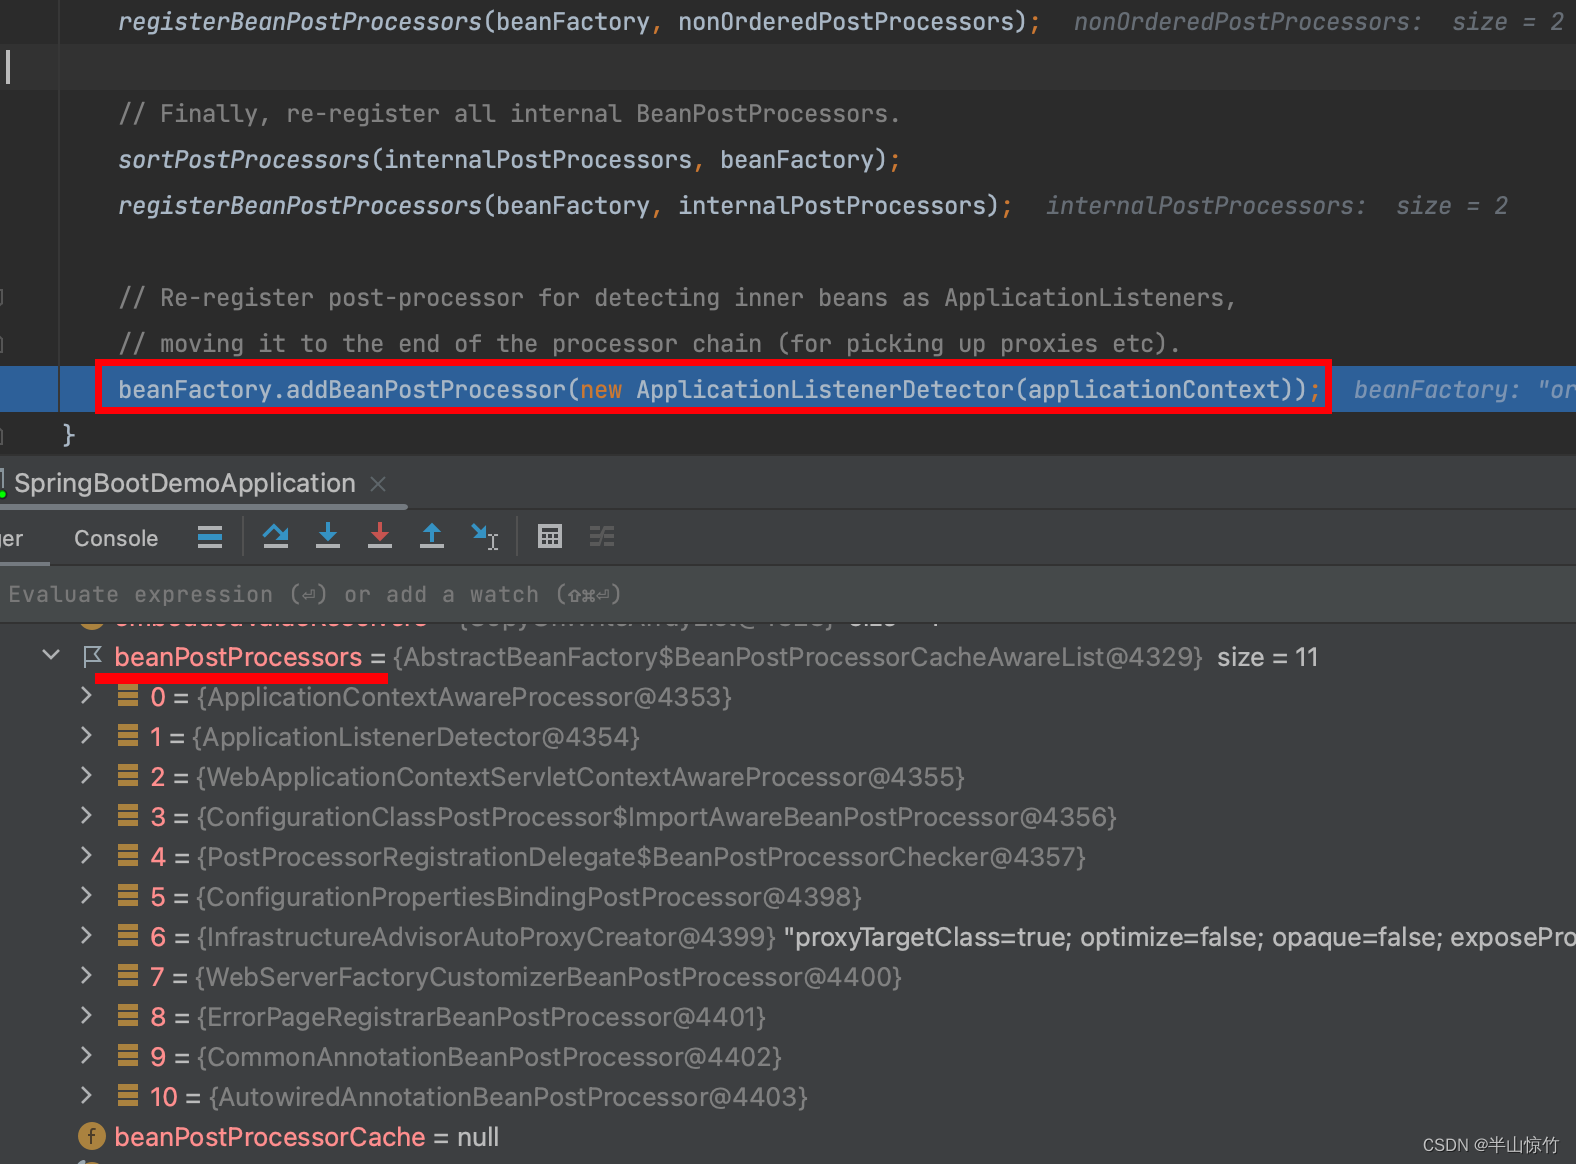Click the proxyTargetClass=true string value
Viewport: 1576px width, 1164px height.
[1180, 937]
